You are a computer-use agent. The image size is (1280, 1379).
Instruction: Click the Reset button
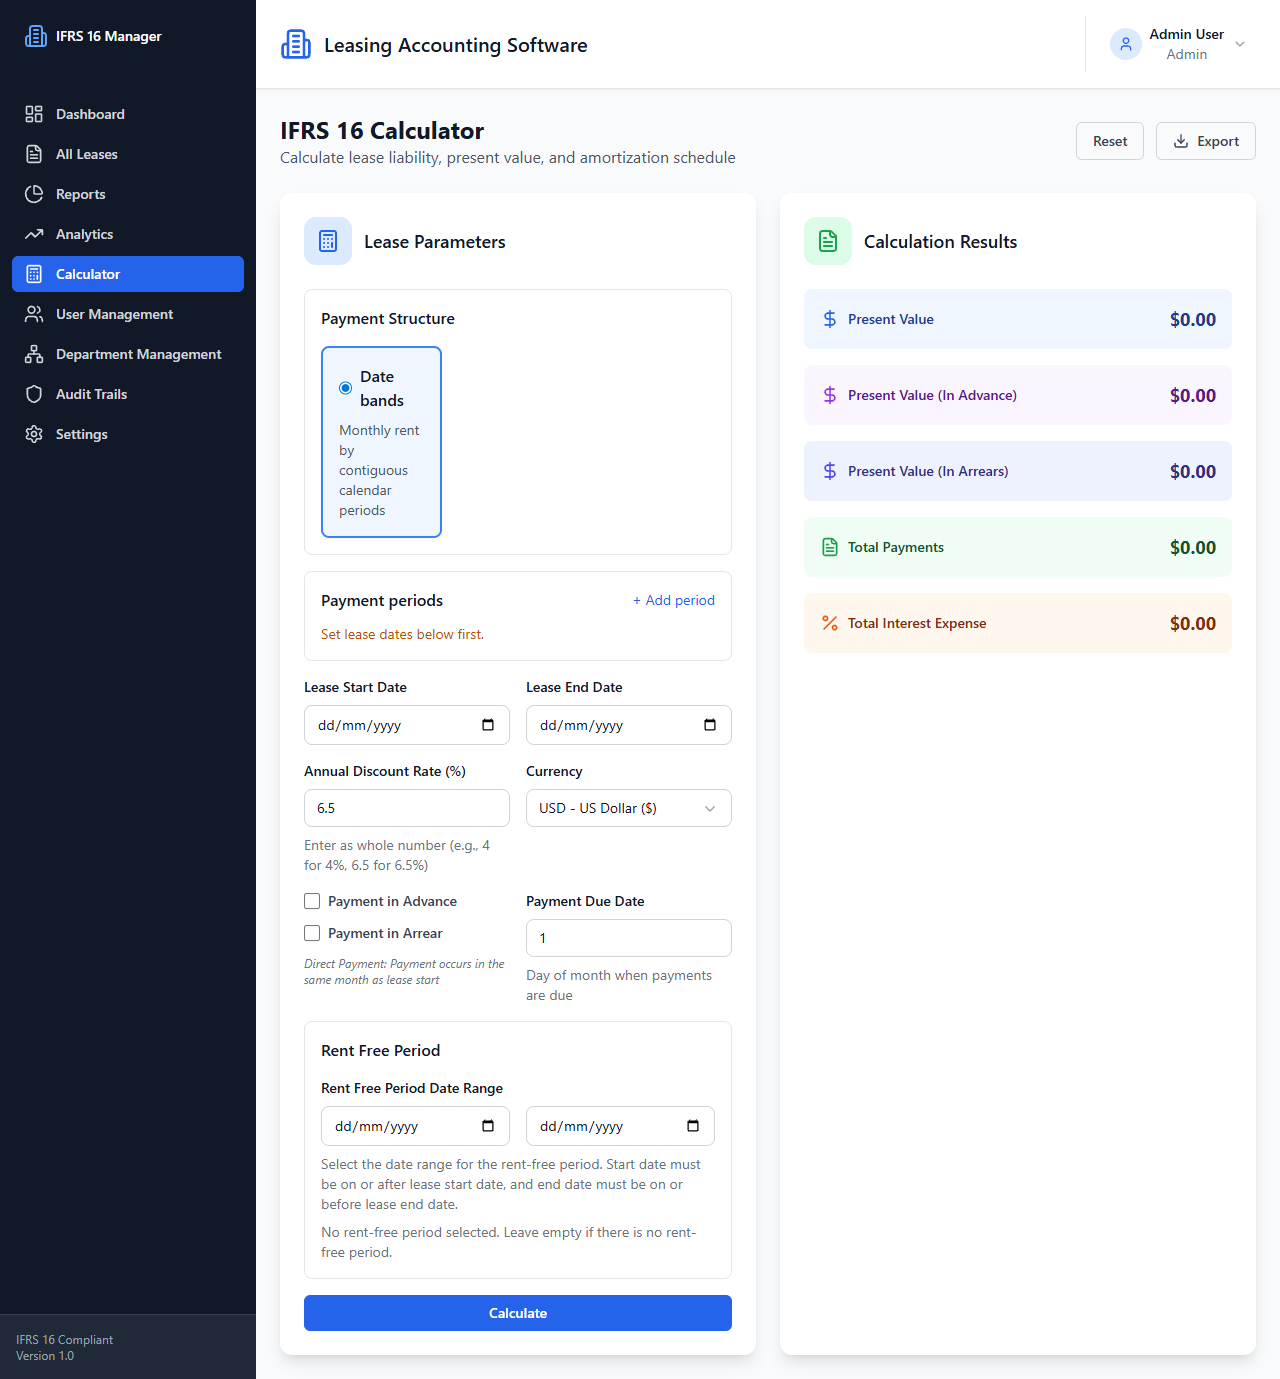(x=1110, y=141)
